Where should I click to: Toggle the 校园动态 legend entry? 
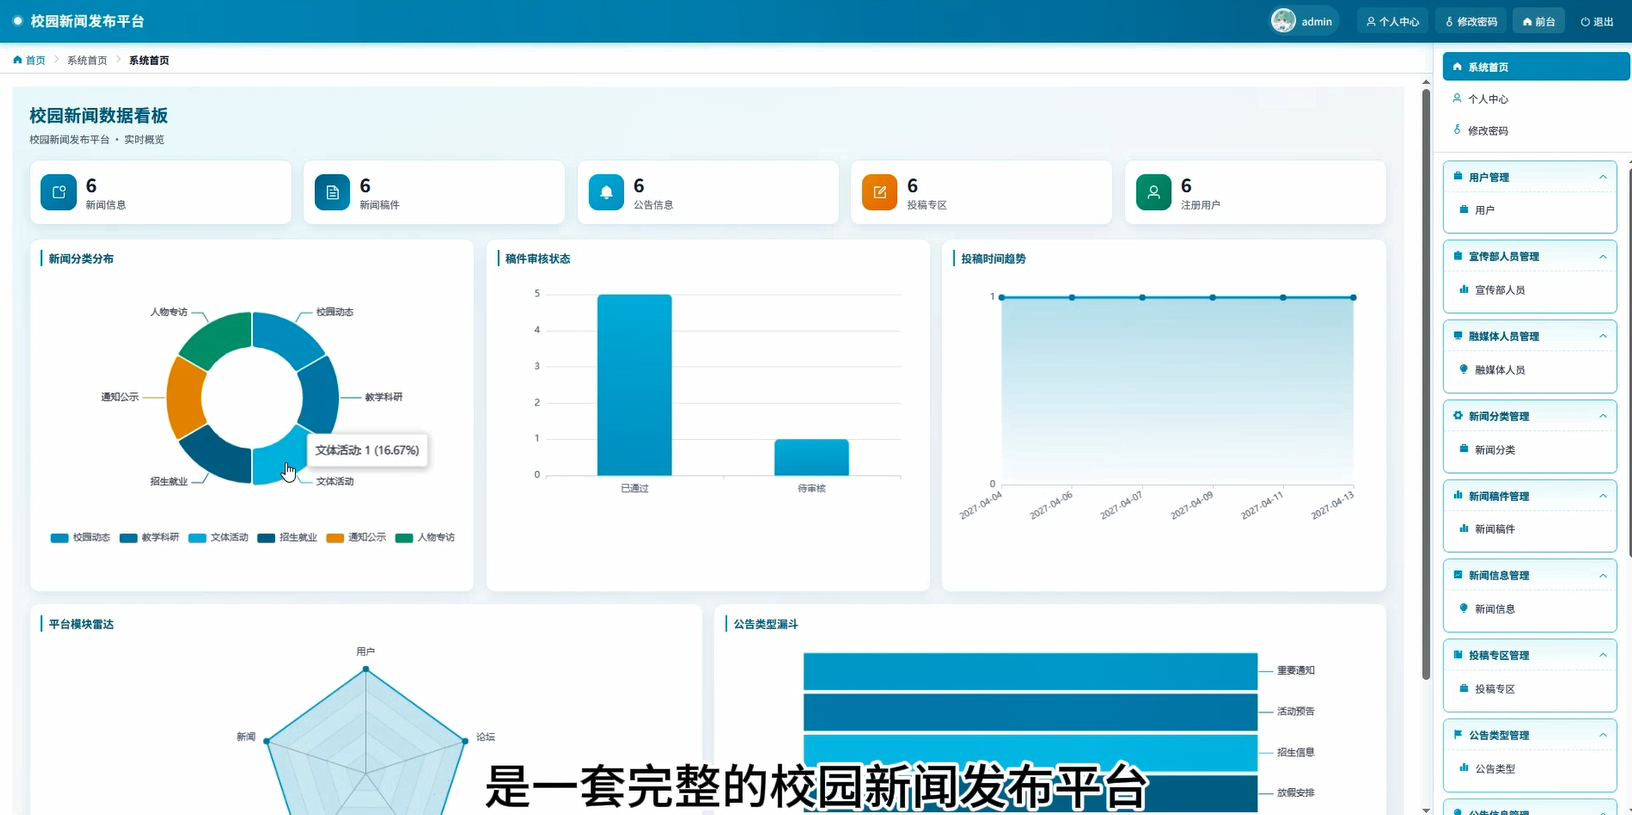[x=81, y=538]
